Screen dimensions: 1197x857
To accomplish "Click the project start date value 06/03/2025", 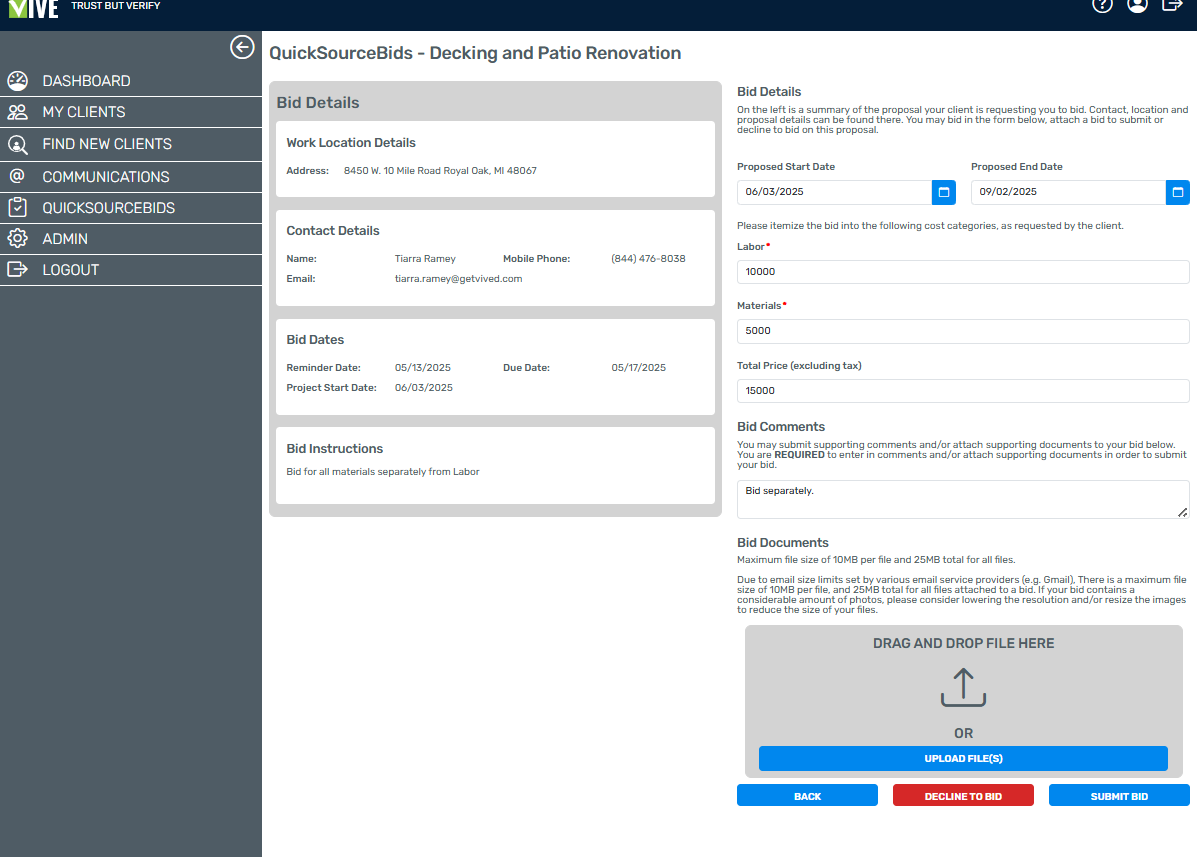I will tap(424, 388).
